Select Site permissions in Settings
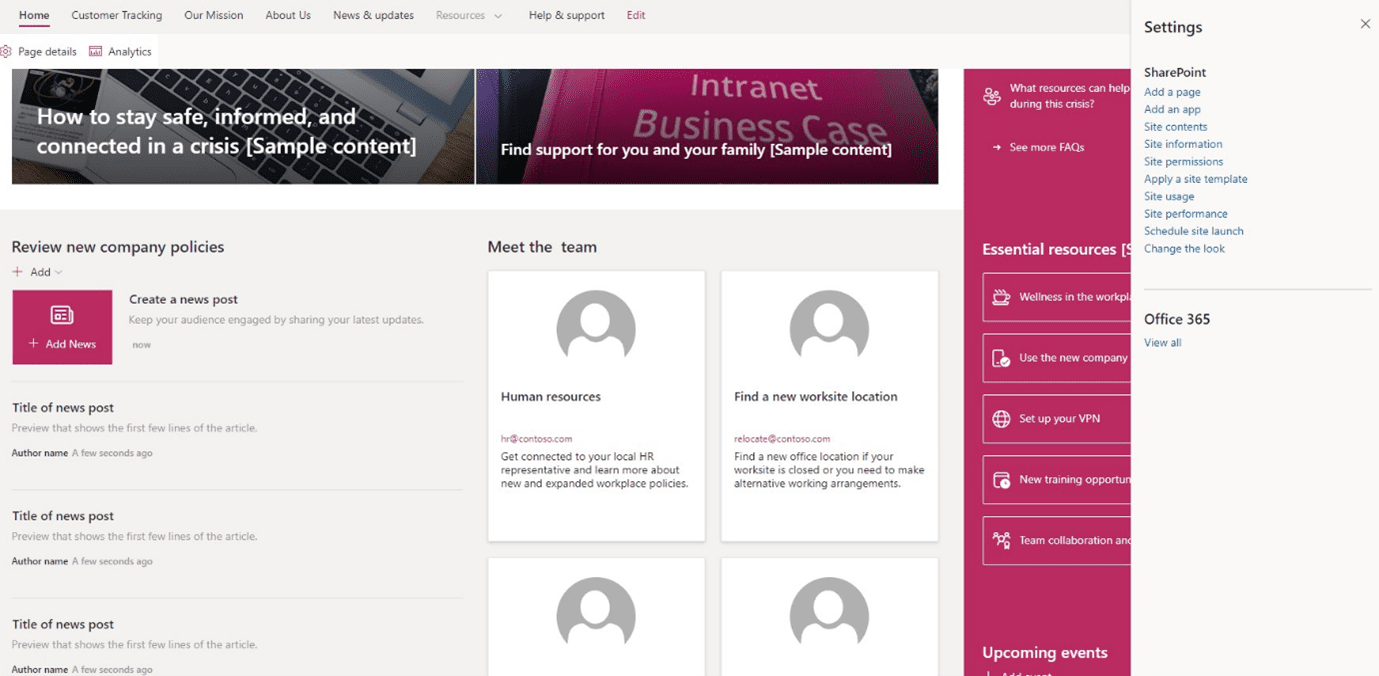This screenshot has width=1379, height=676. click(x=1183, y=162)
